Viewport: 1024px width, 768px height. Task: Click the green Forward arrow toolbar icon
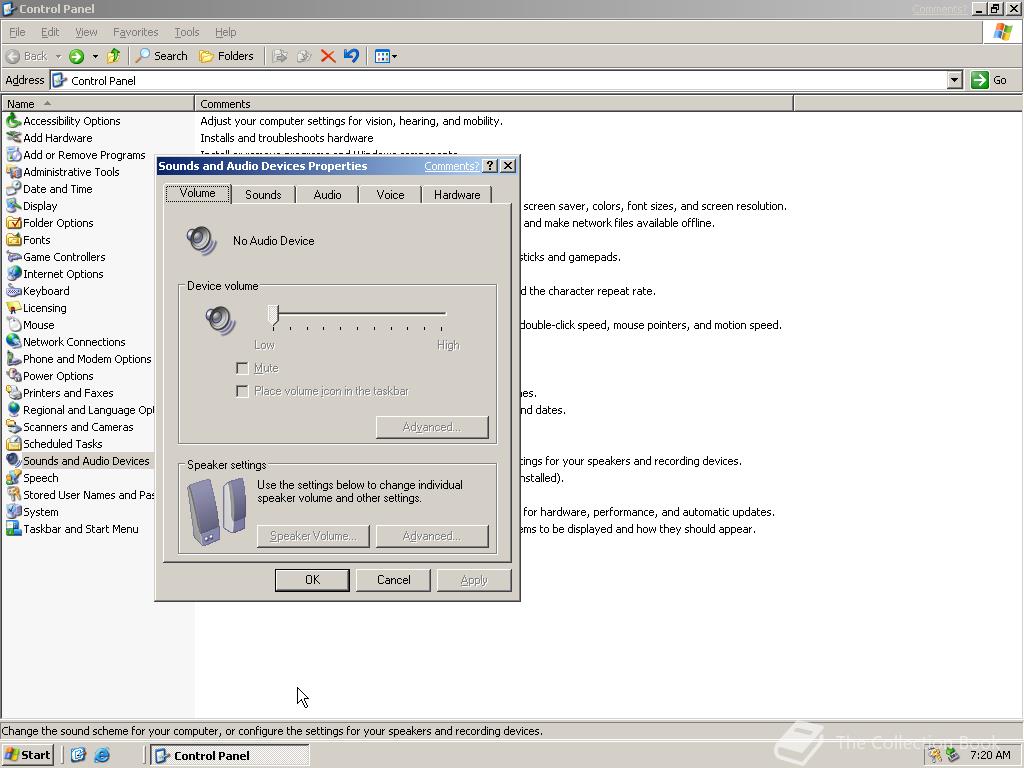(76, 56)
